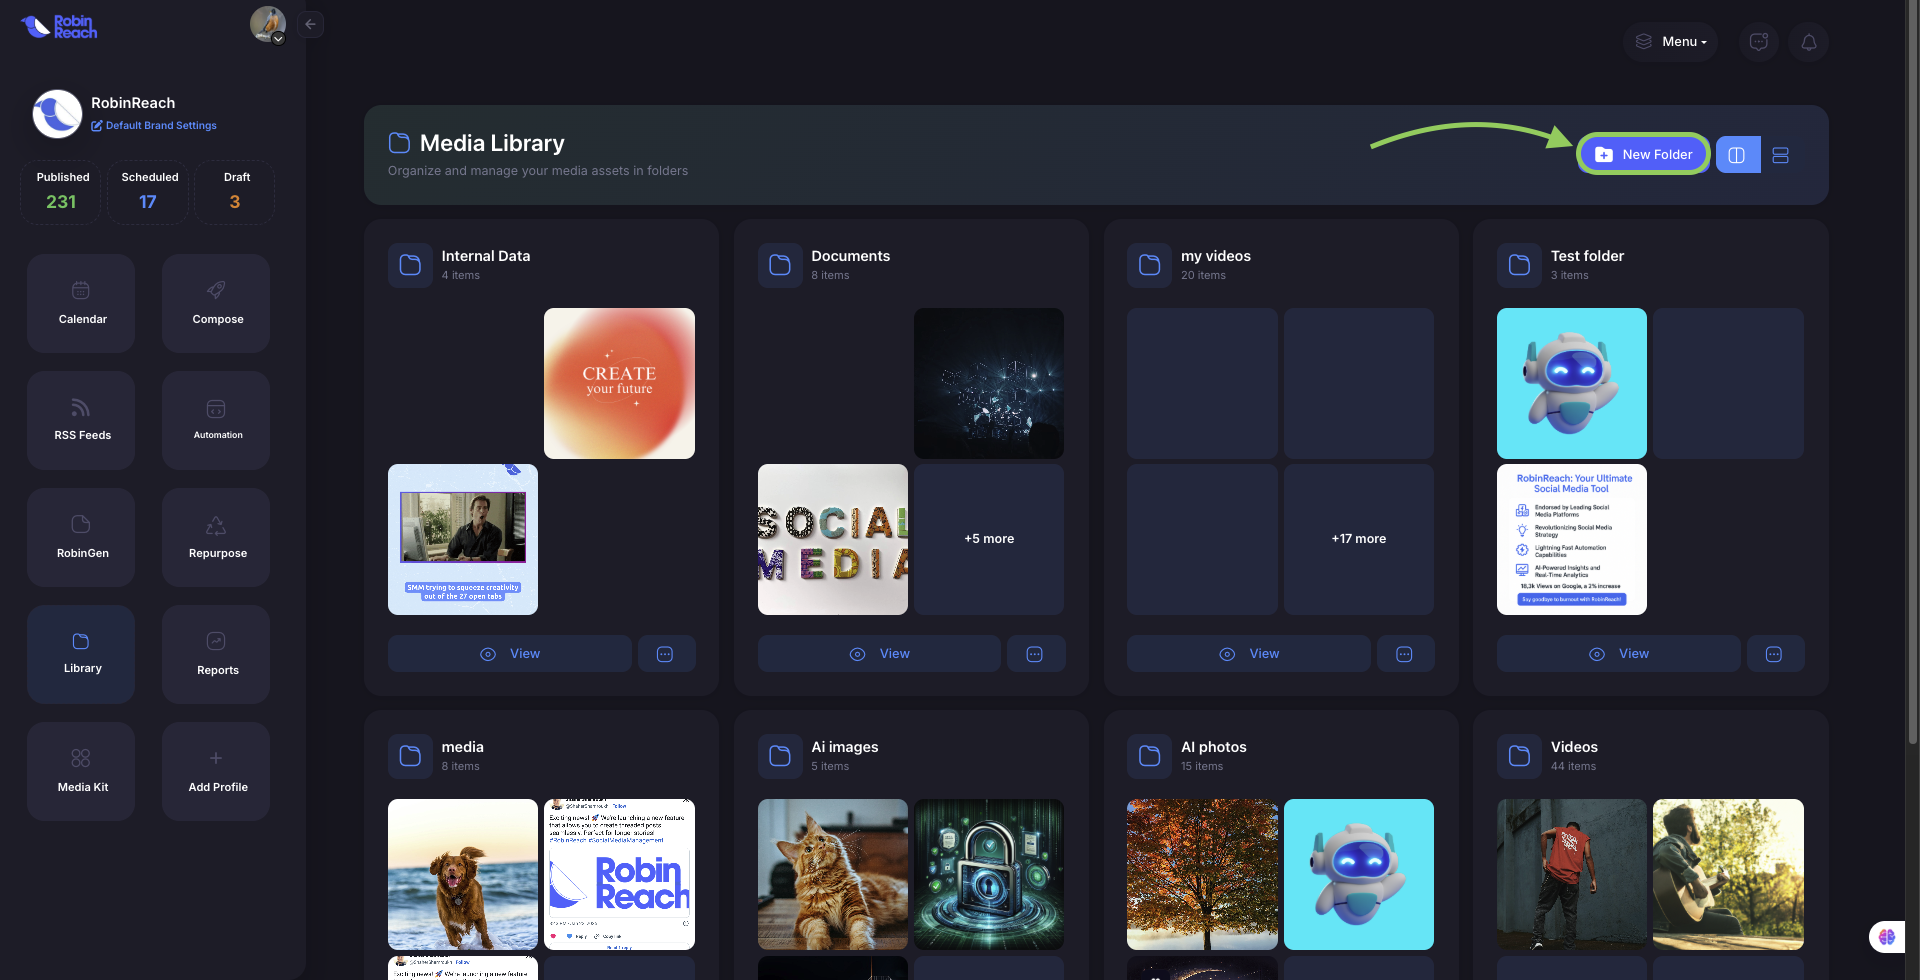
Task: Show Published posts count 231
Action: pos(62,192)
